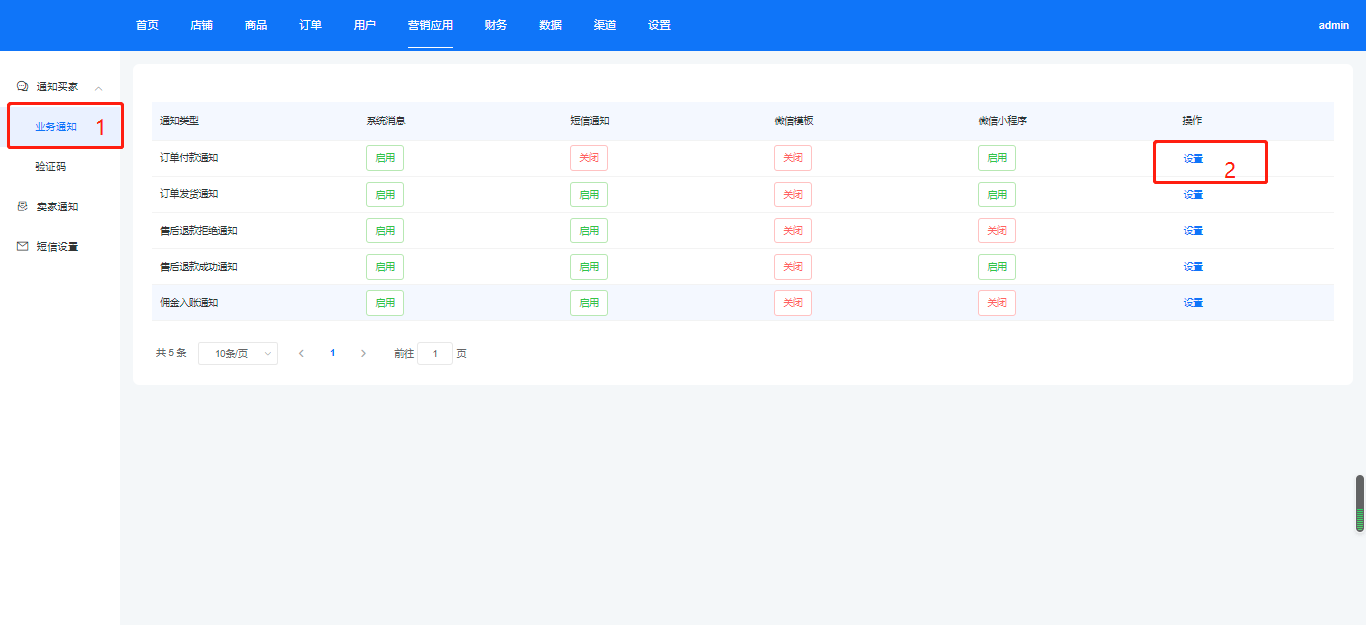1366x625 pixels.
Task: Toggle 微信模板 status for 订单发货通知
Action: [792, 194]
